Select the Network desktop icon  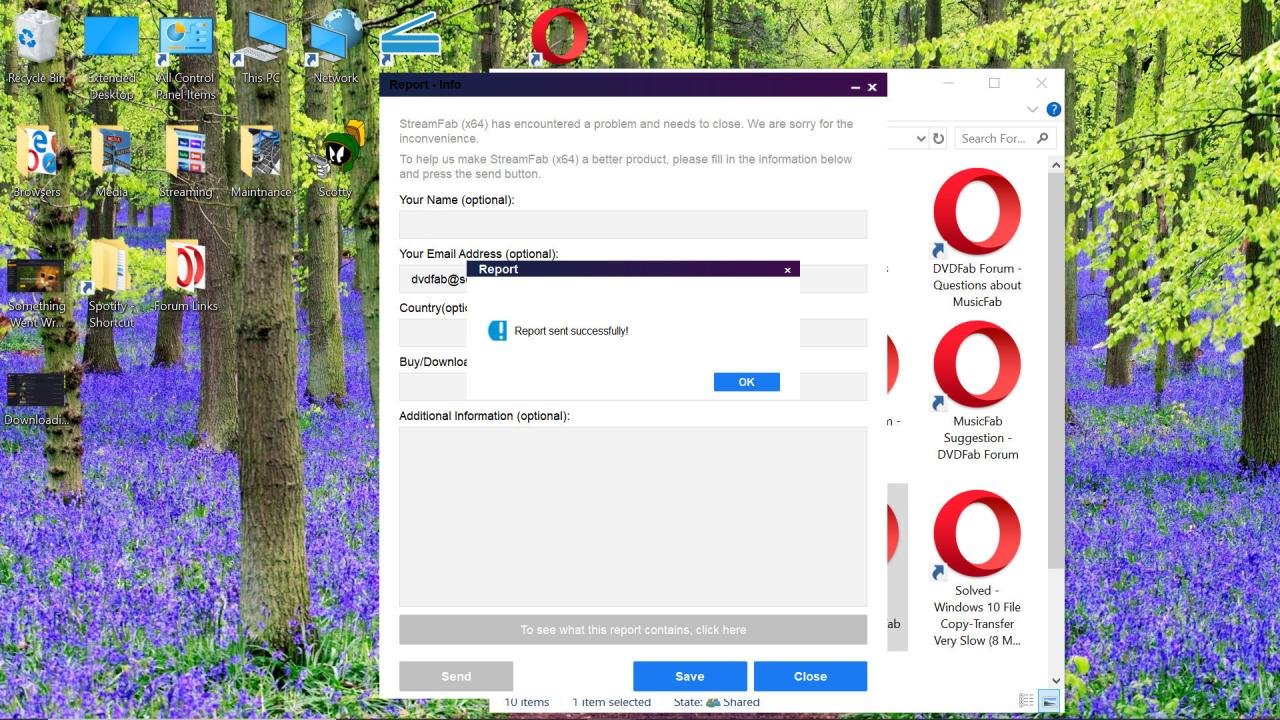click(335, 48)
